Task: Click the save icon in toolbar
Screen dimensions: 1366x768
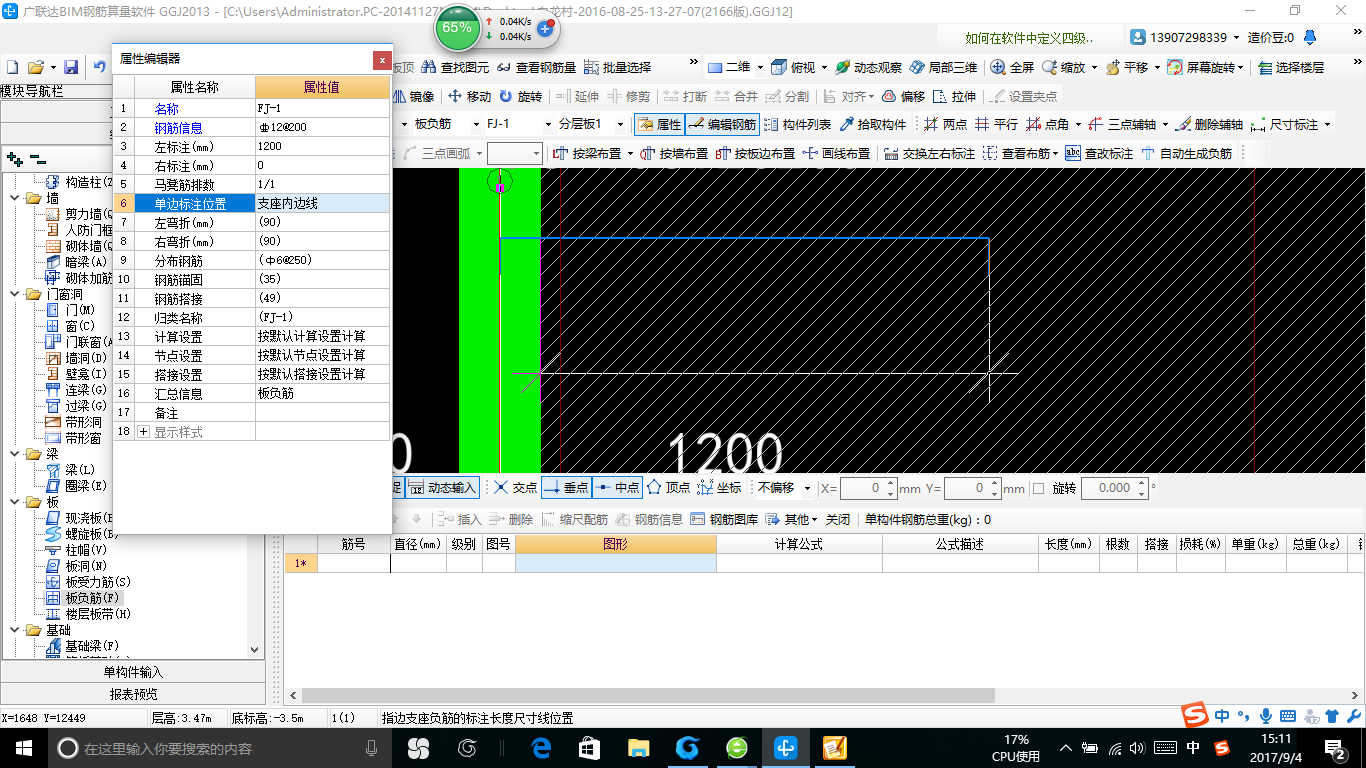Action: pyautogui.click(x=71, y=67)
